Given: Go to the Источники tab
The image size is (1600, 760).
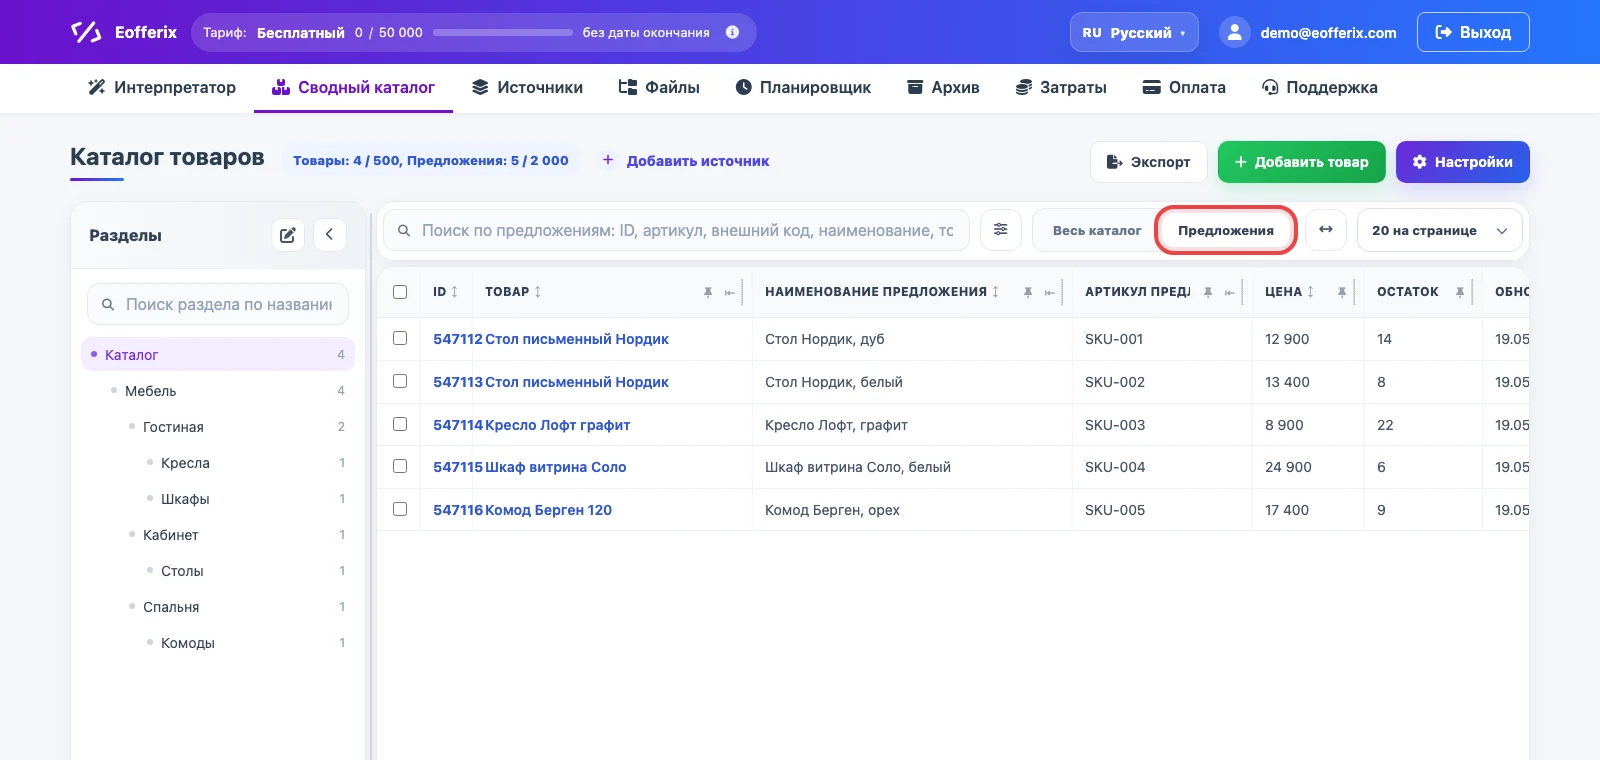Looking at the screenshot, I should pyautogui.click(x=527, y=87).
